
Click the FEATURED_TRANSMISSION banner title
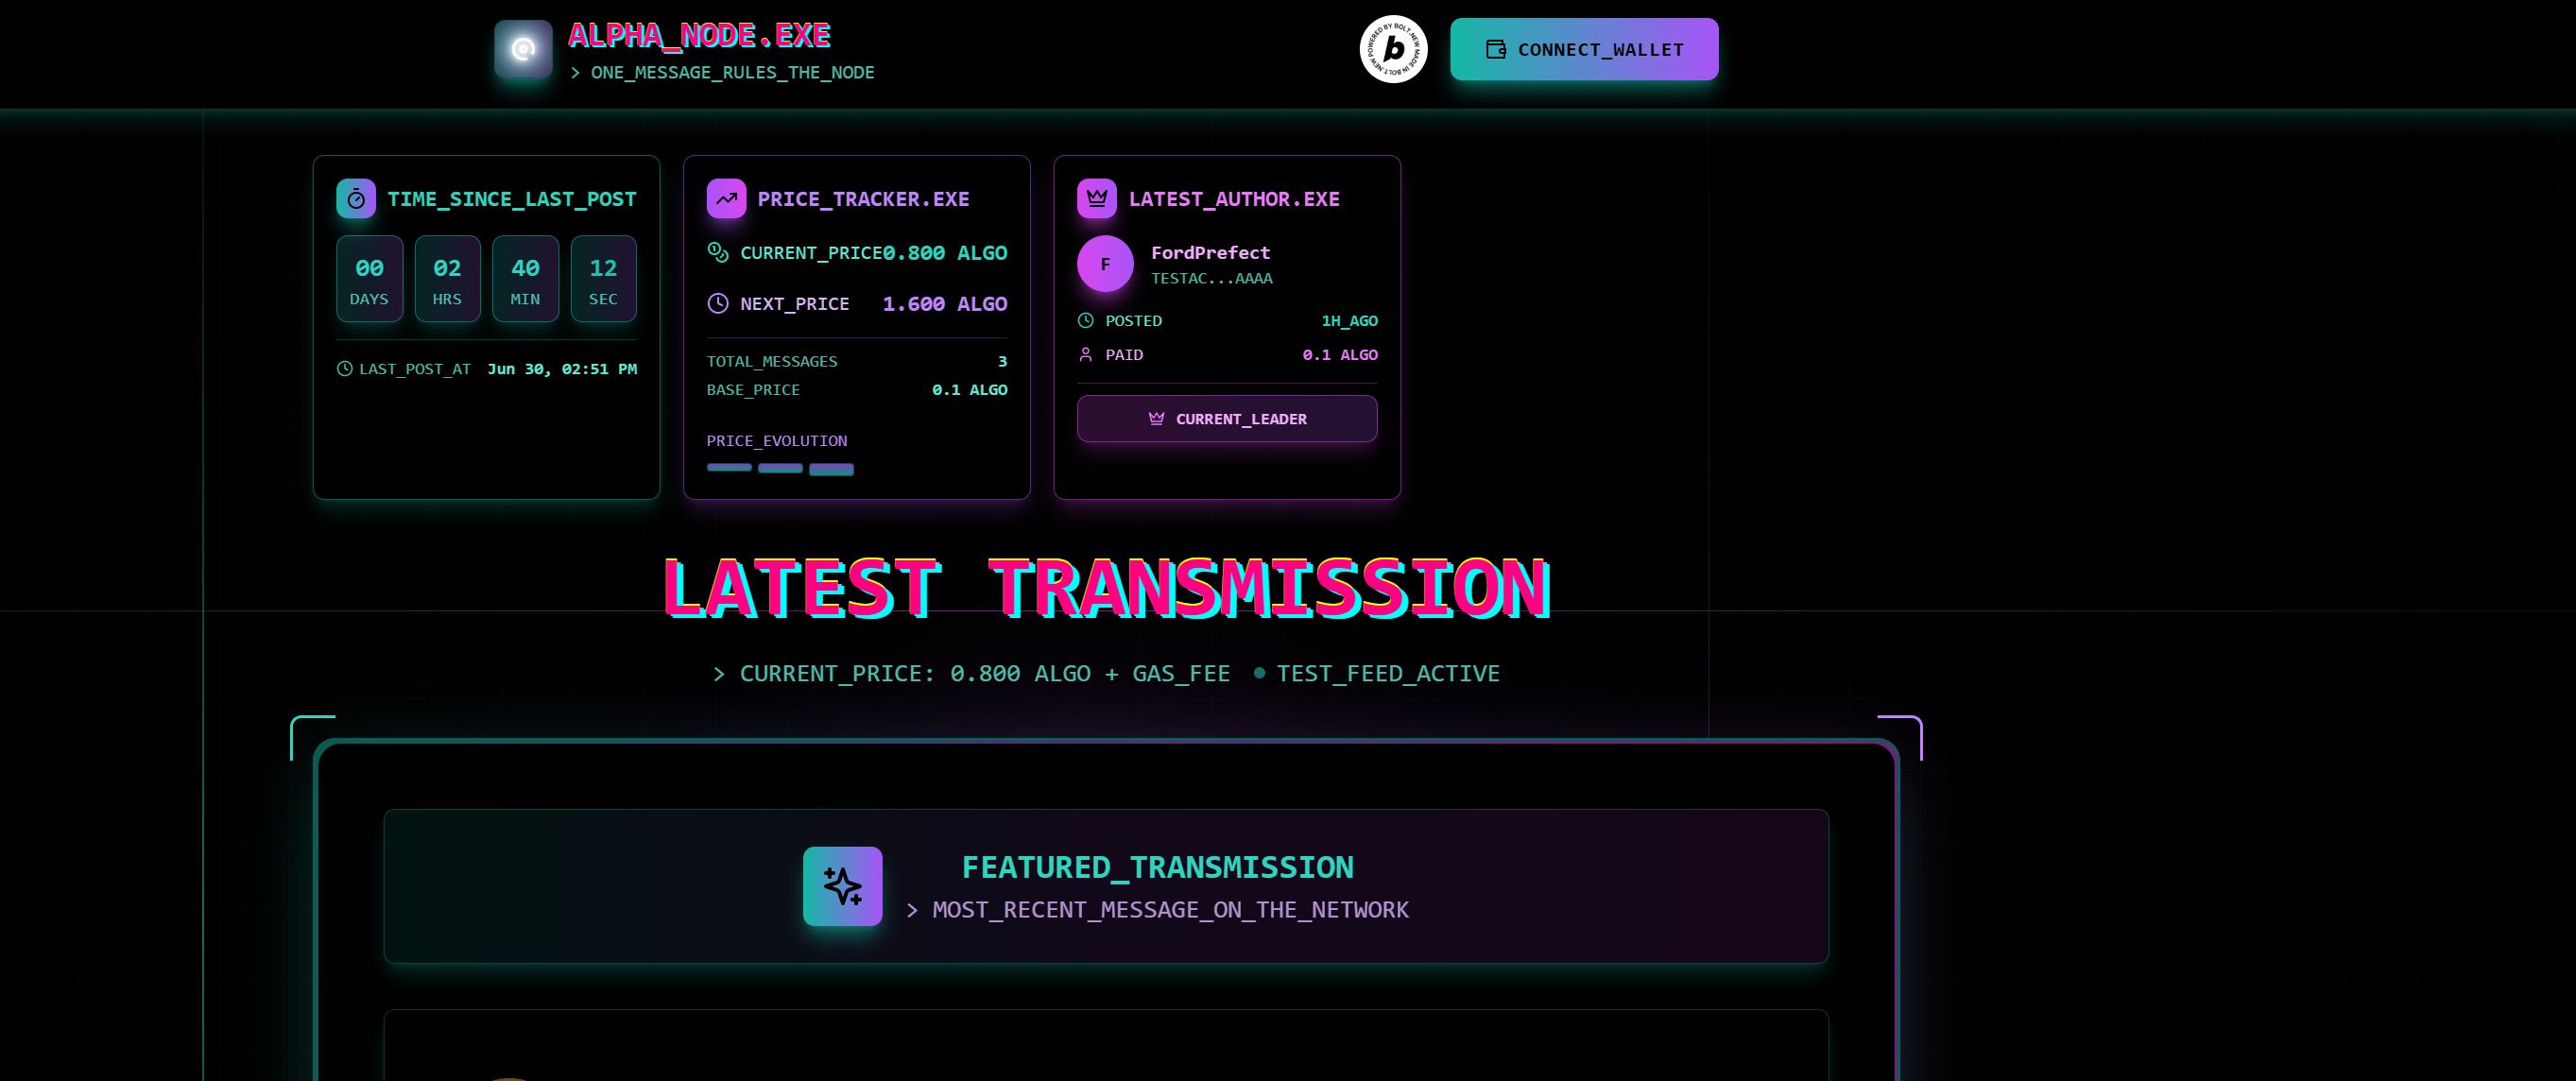1157,867
